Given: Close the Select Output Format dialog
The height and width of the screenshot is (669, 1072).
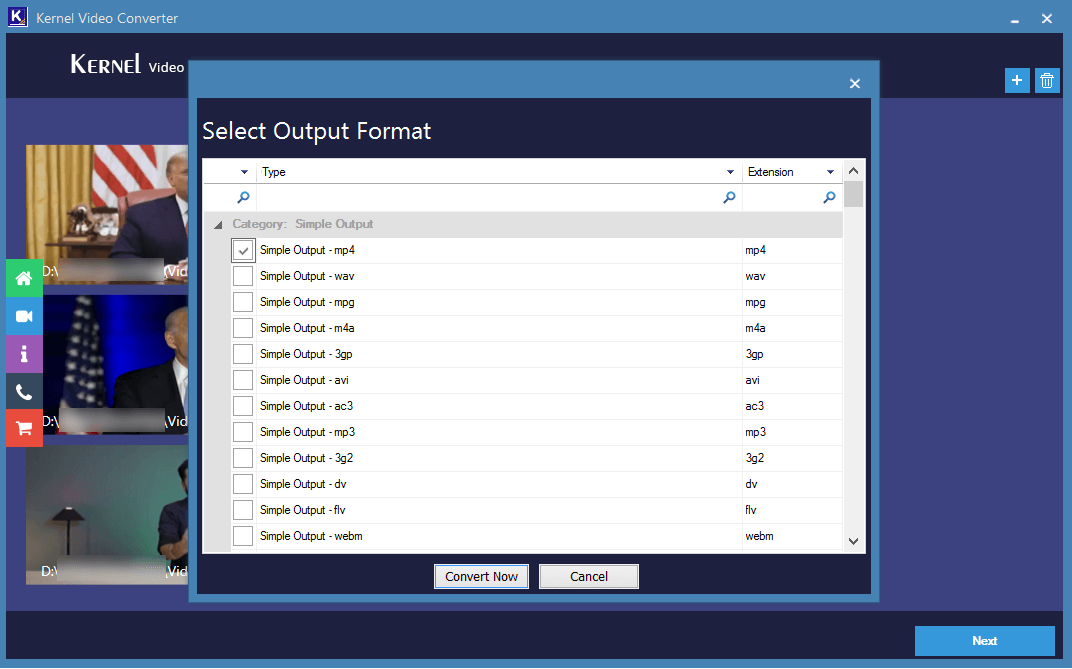Looking at the screenshot, I should pyautogui.click(x=855, y=83).
